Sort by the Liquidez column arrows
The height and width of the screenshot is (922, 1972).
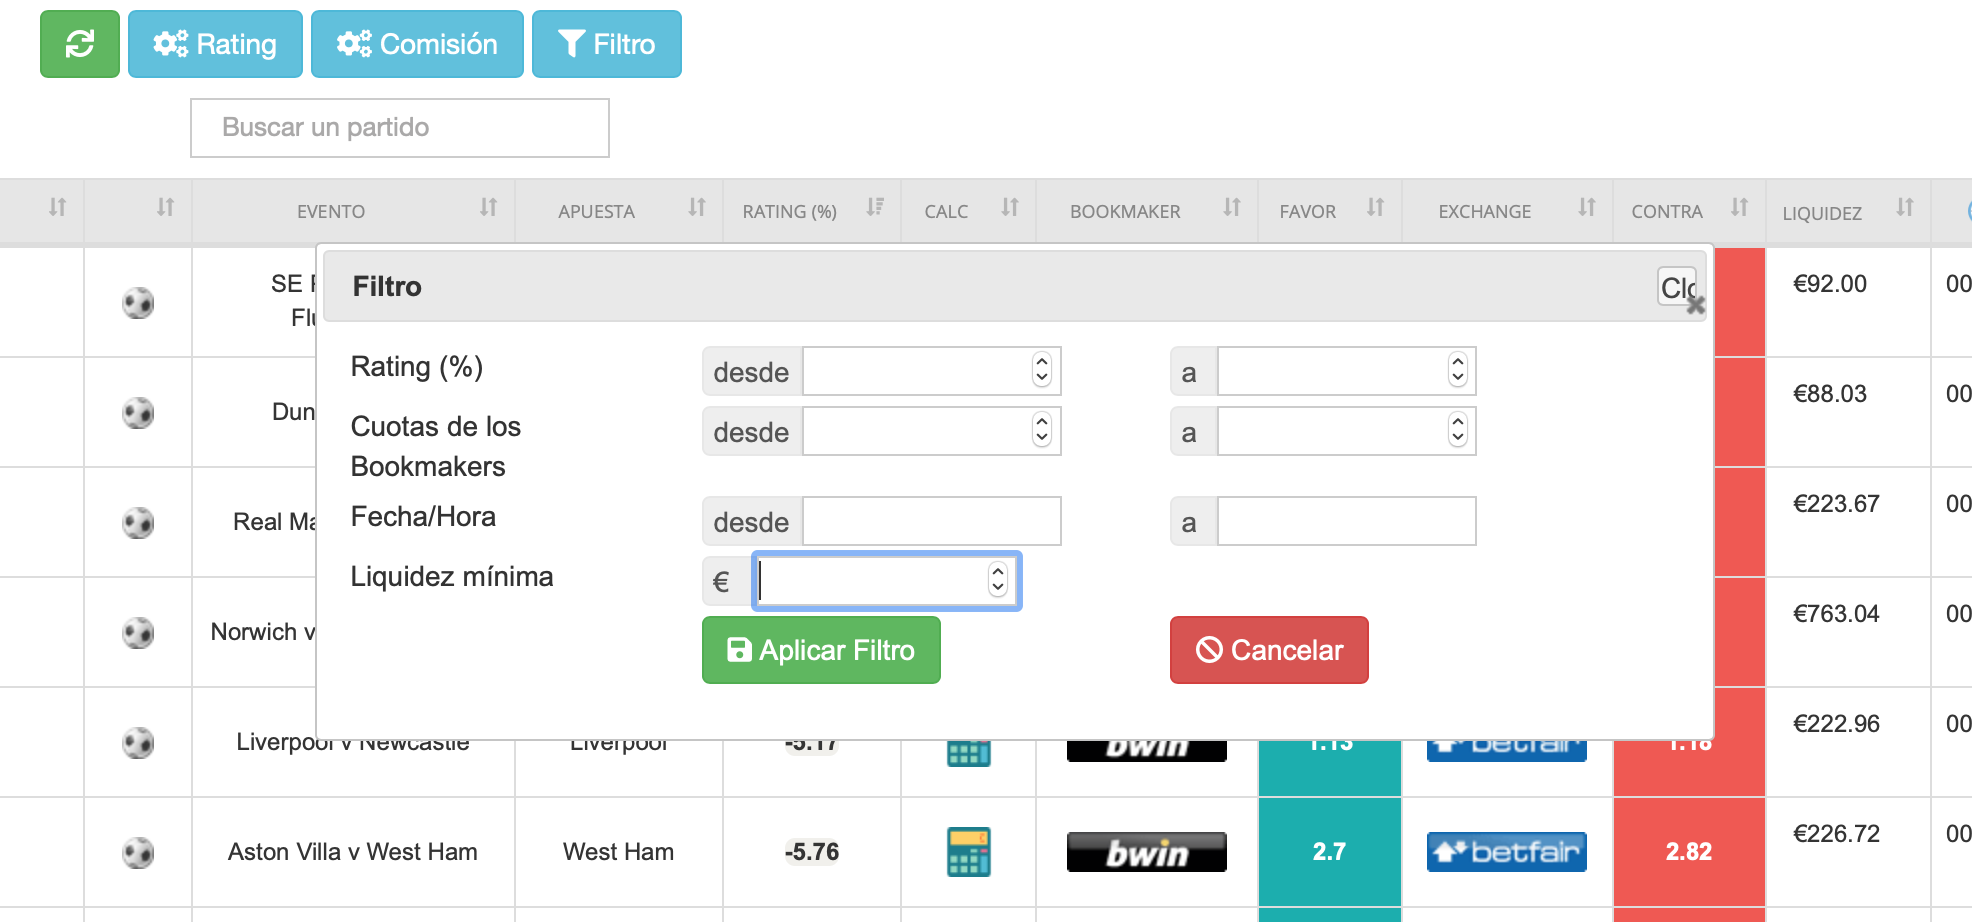coord(1904,207)
